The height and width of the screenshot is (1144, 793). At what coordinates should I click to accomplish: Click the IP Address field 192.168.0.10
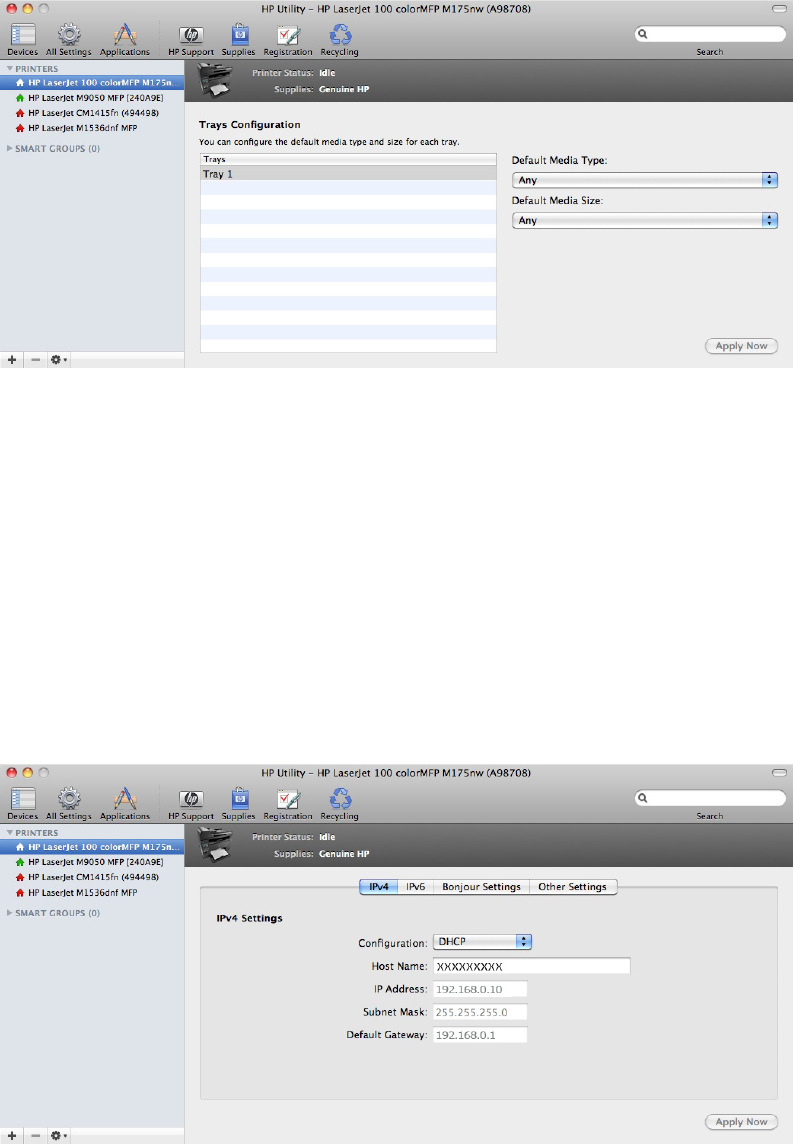pos(480,989)
